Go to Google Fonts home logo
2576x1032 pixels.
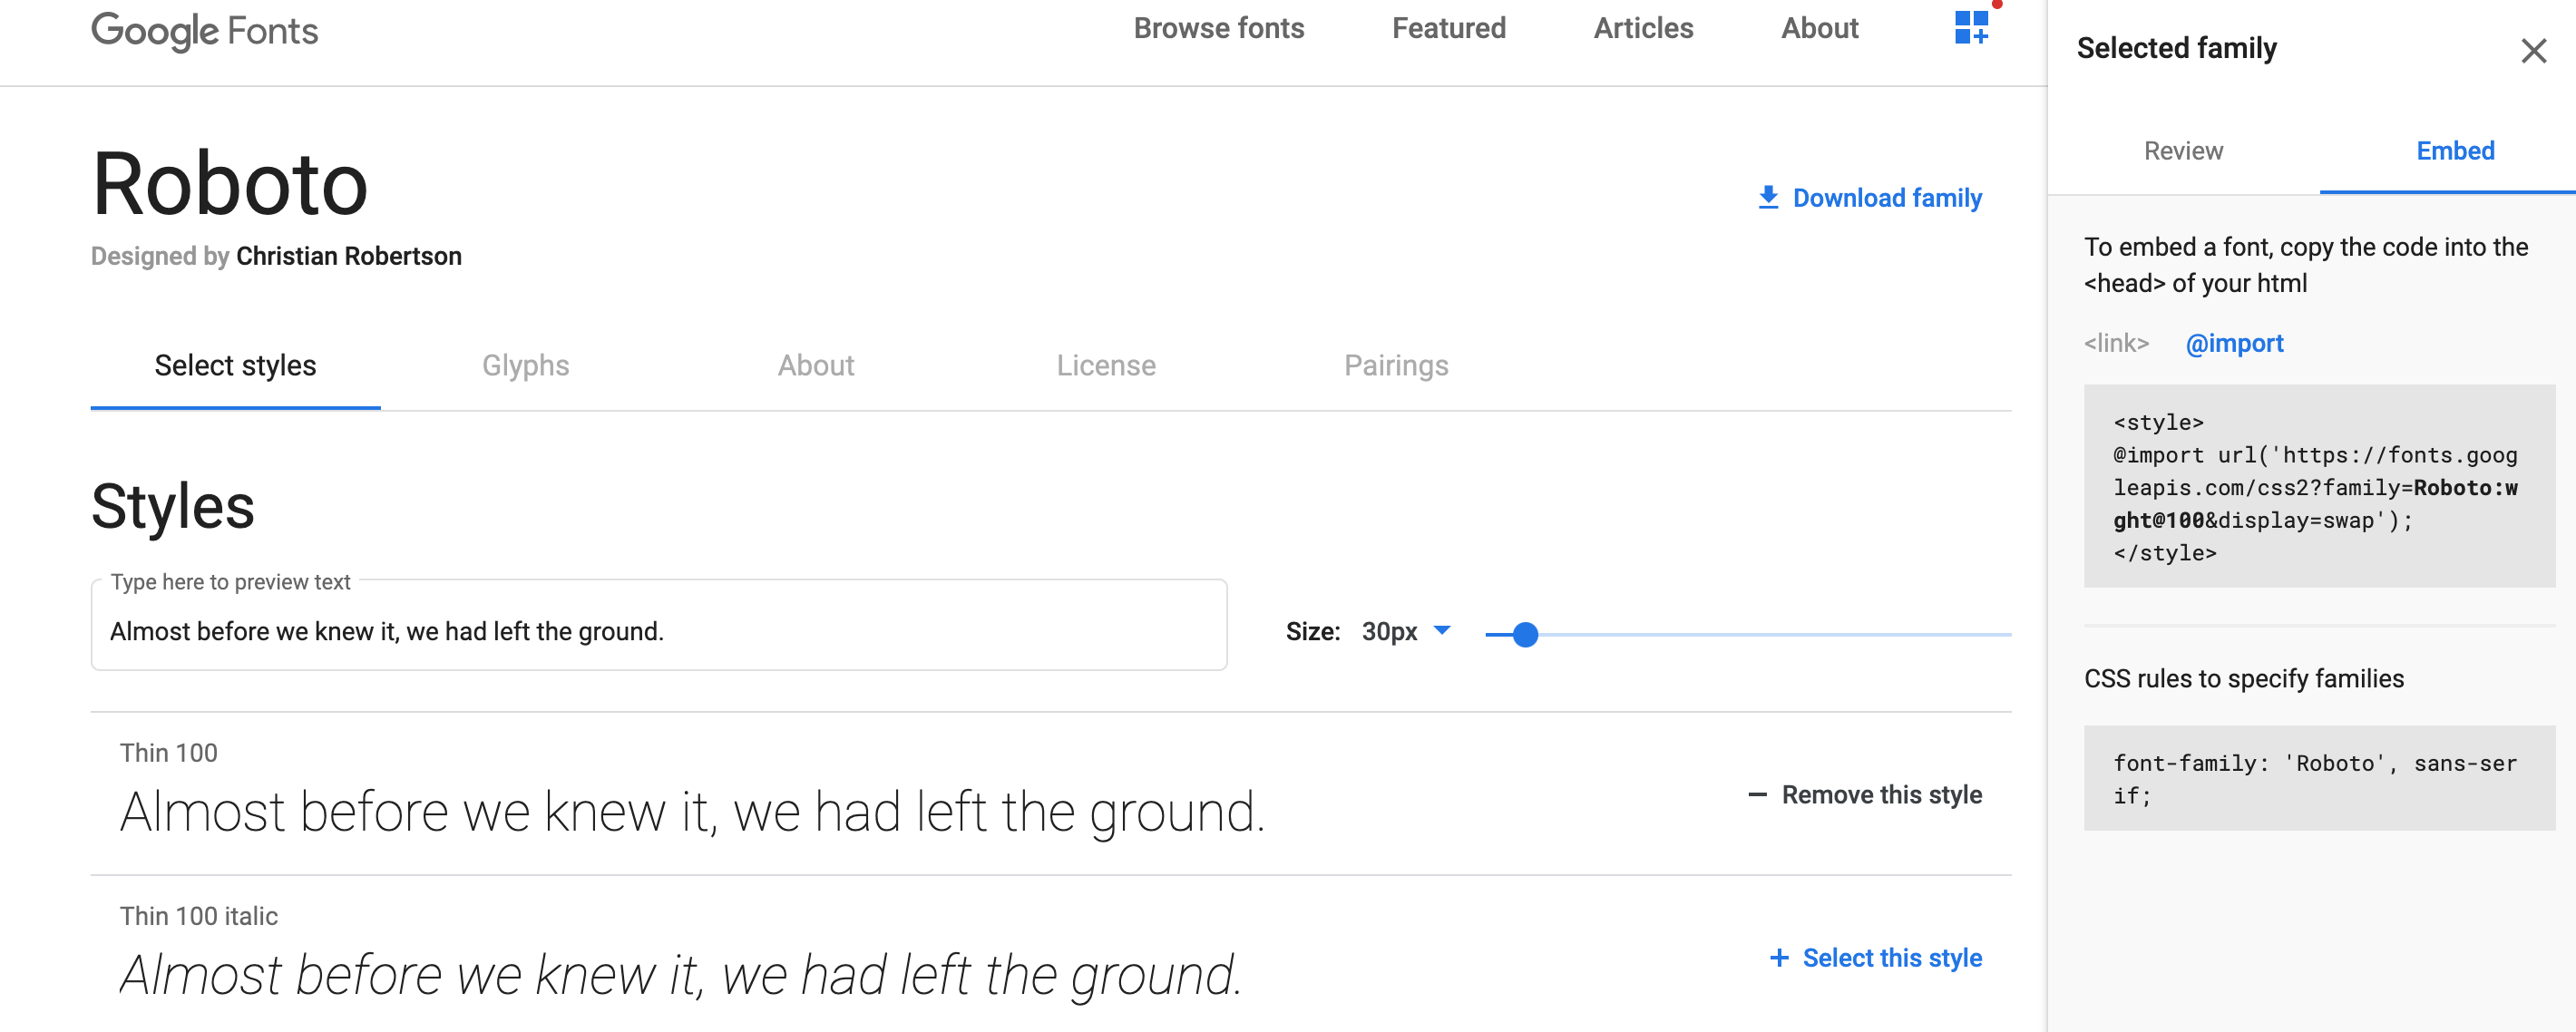tap(204, 31)
